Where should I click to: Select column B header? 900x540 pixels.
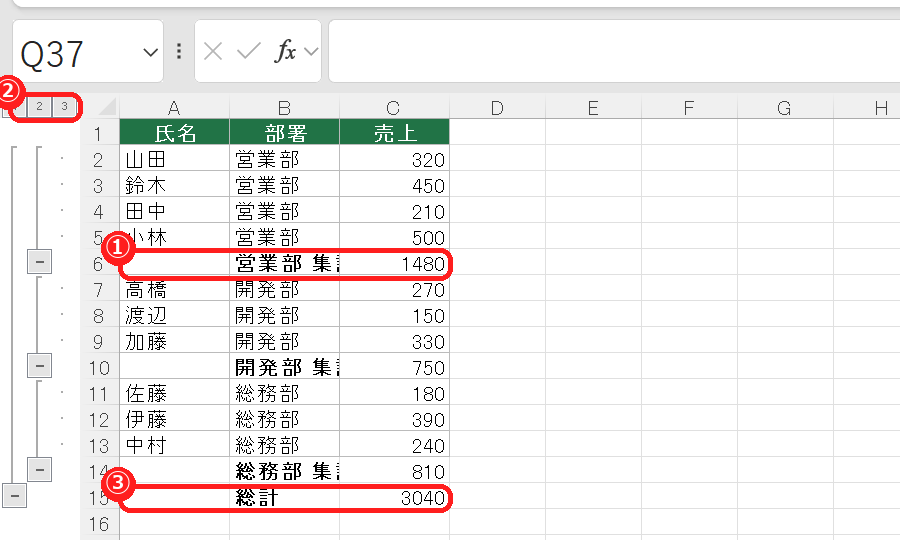coord(284,107)
